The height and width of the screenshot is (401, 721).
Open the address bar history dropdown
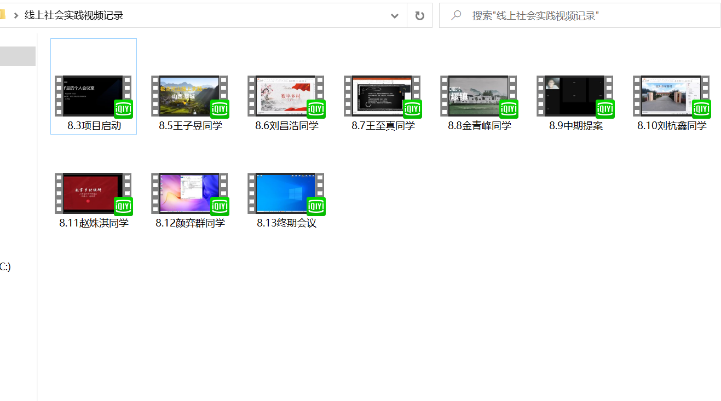point(396,15)
